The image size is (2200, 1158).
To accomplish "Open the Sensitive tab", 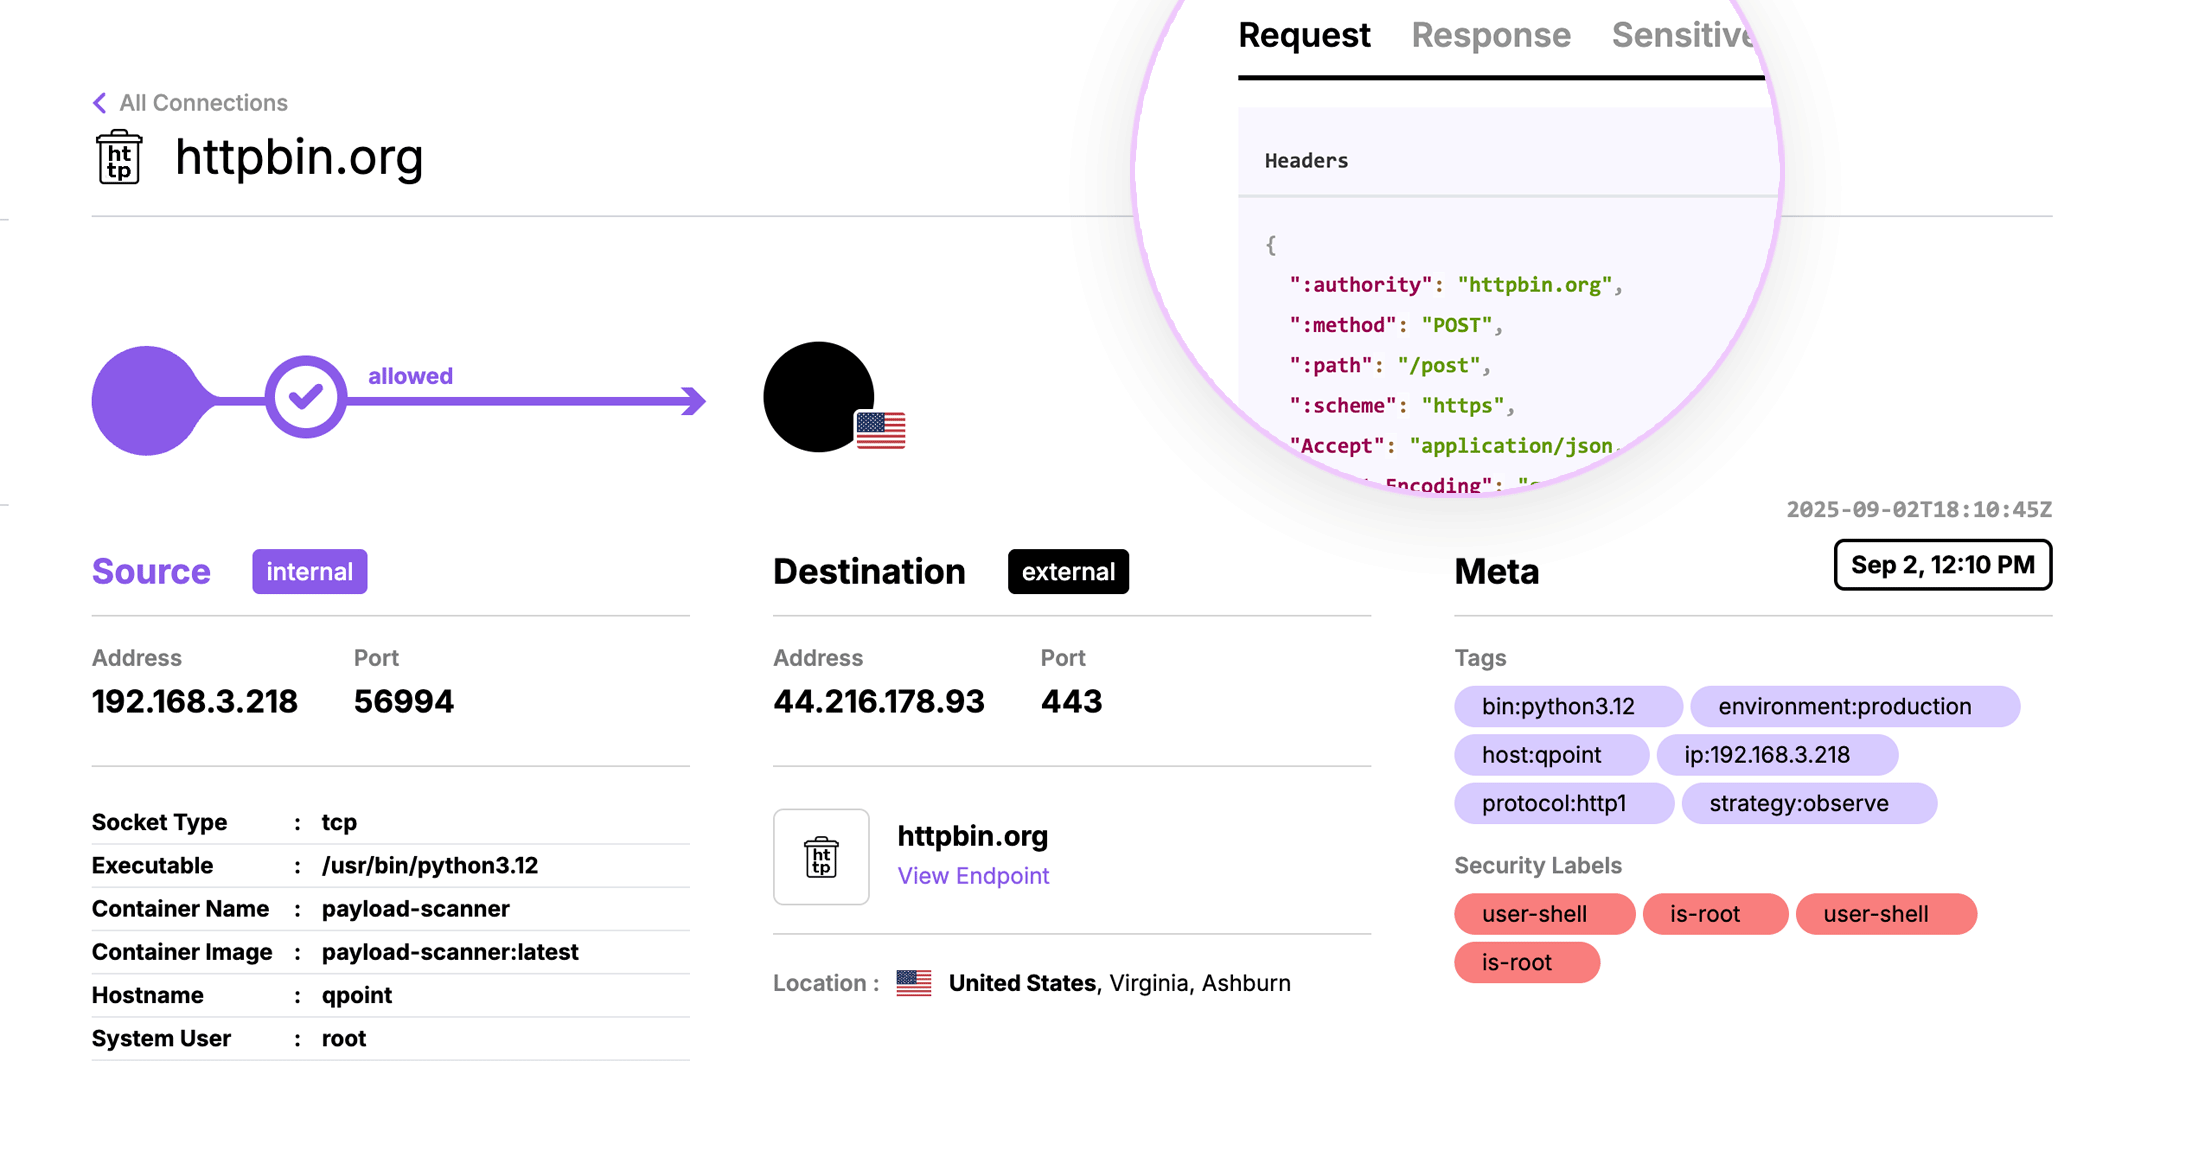I will (1682, 36).
